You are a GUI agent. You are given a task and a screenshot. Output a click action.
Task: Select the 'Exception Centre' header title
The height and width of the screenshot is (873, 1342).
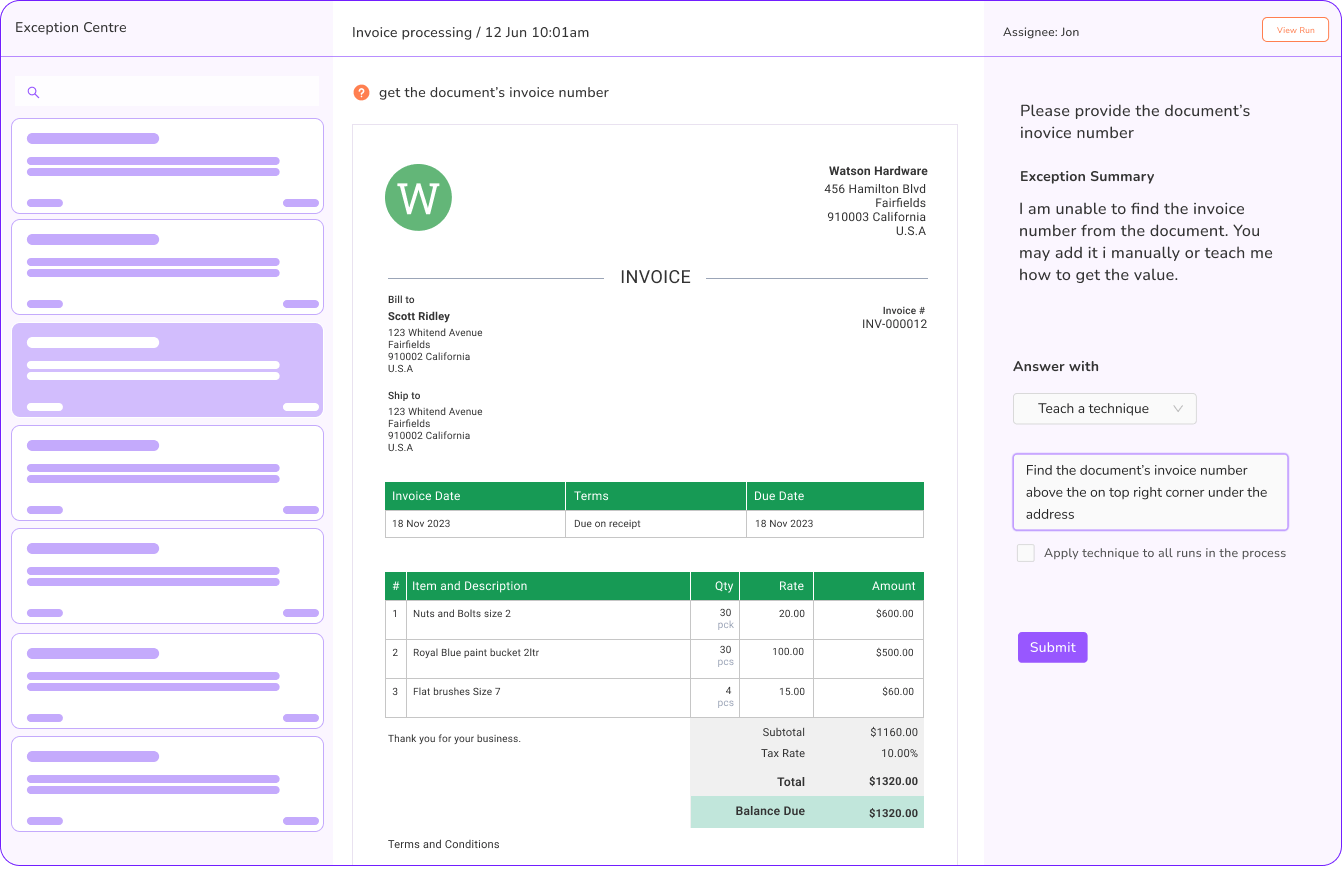point(71,27)
